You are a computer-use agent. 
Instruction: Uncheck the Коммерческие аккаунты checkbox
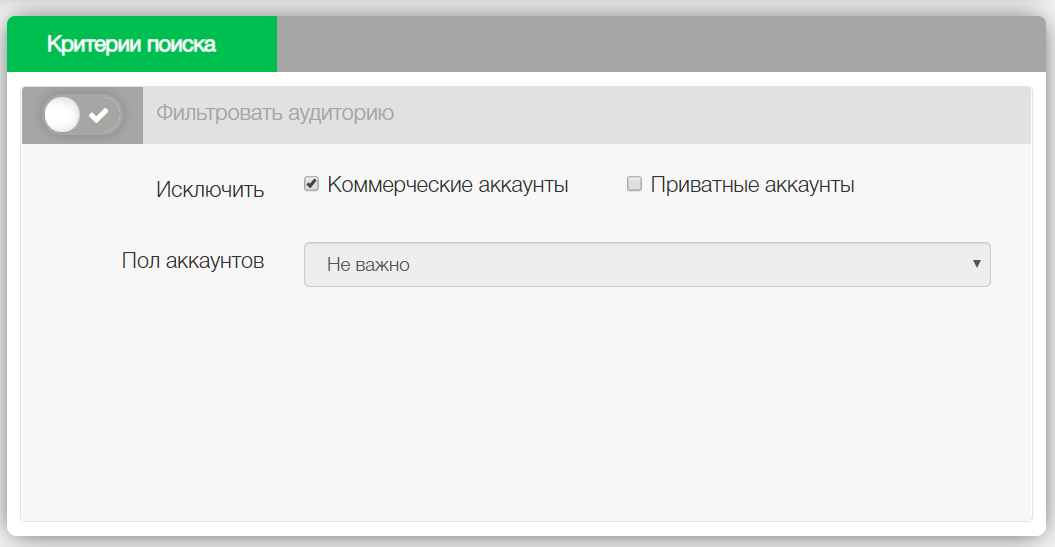point(311,184)
